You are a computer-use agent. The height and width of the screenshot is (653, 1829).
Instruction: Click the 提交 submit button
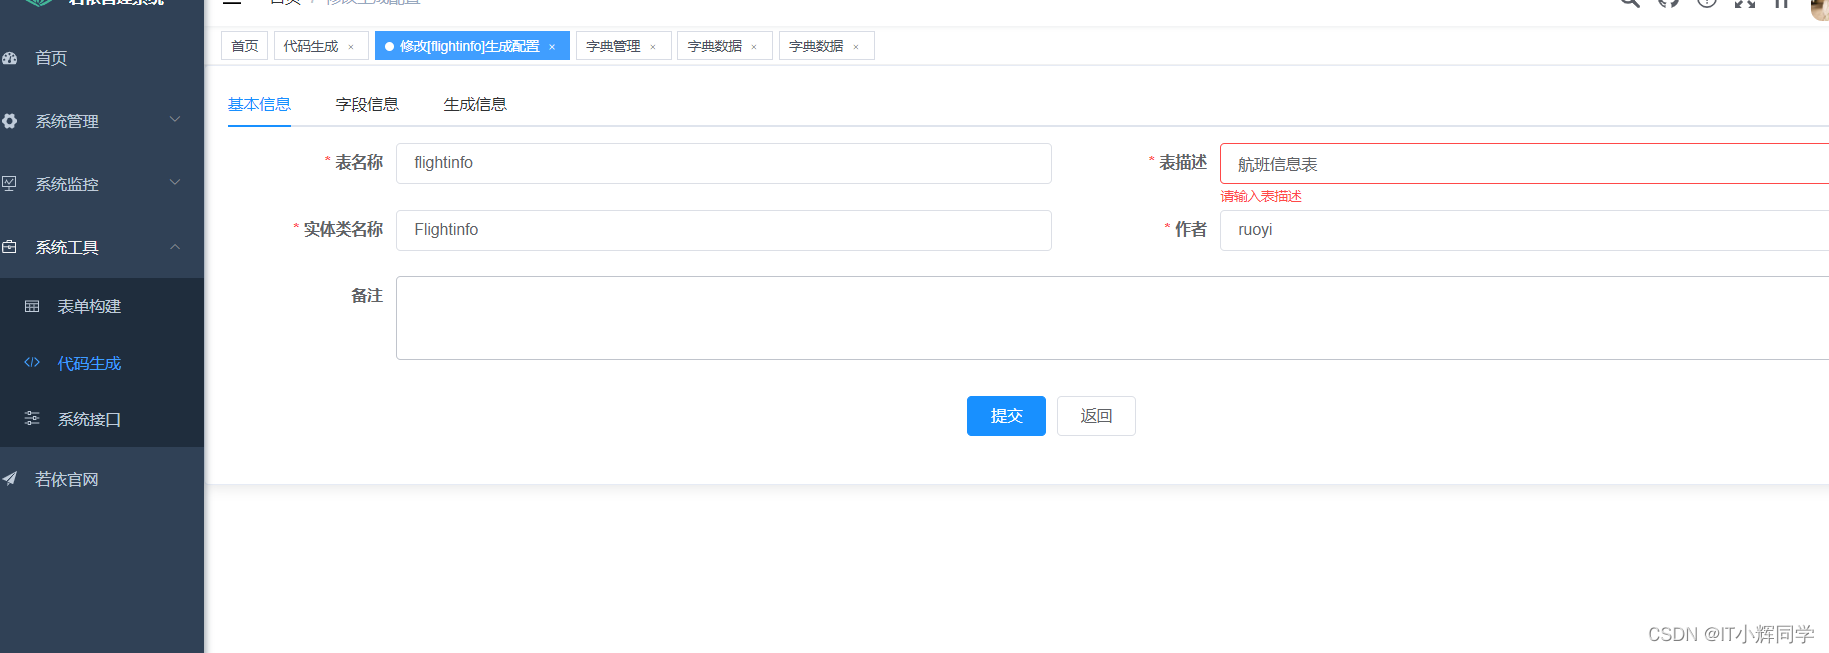click(x=1006, y=416)
